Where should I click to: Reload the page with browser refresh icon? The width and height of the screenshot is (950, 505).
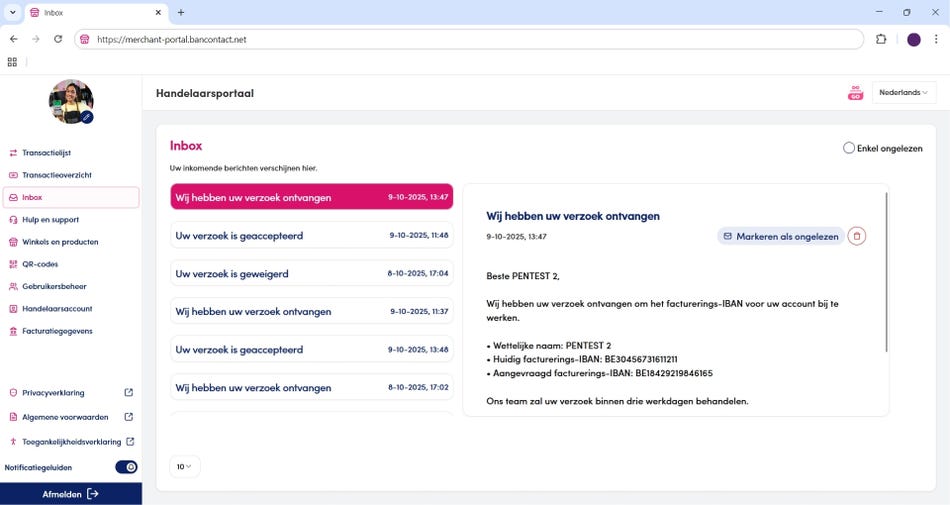(58, 39)
